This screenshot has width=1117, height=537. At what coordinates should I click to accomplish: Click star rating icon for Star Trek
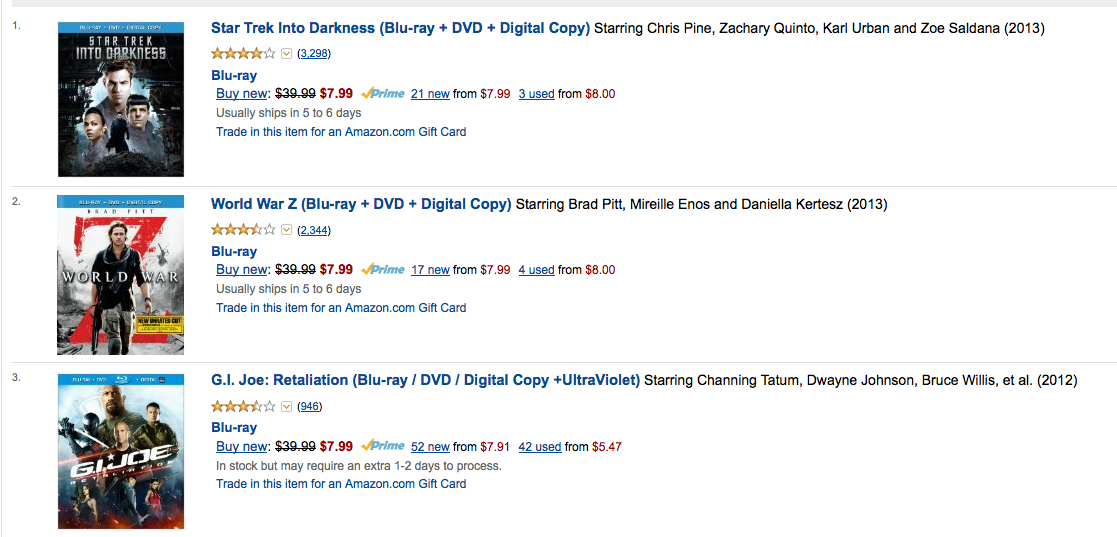(x=243, y=53)
